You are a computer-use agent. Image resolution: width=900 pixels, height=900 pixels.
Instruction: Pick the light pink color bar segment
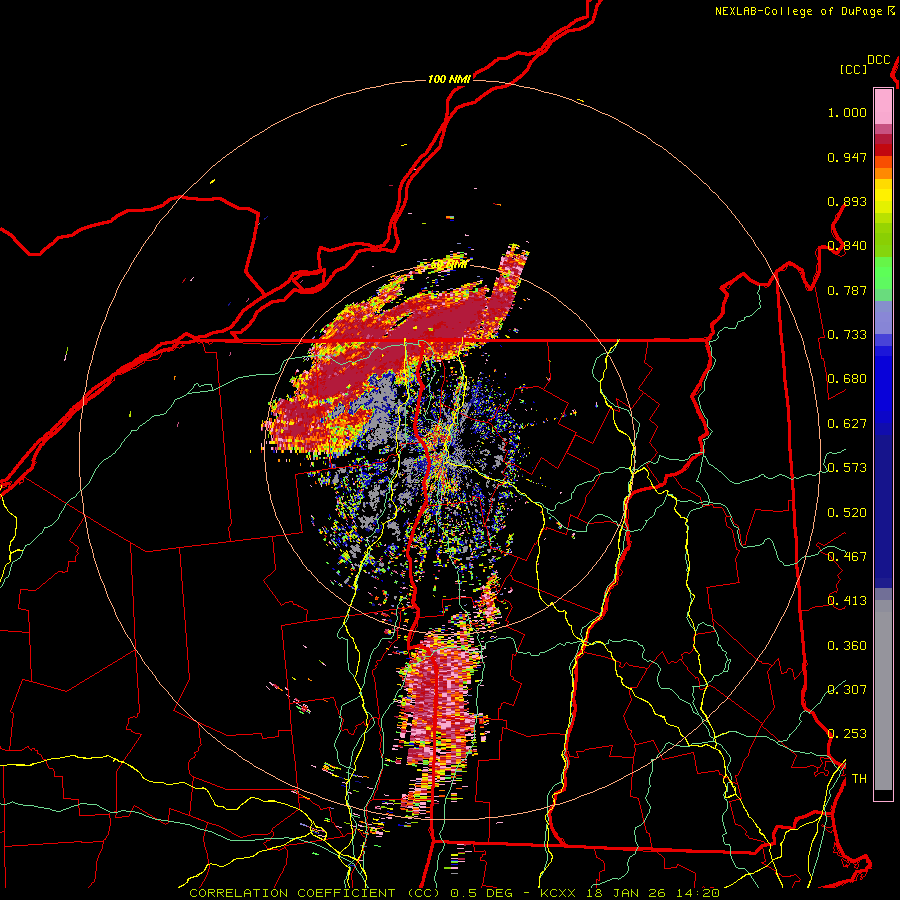[883, 106]
